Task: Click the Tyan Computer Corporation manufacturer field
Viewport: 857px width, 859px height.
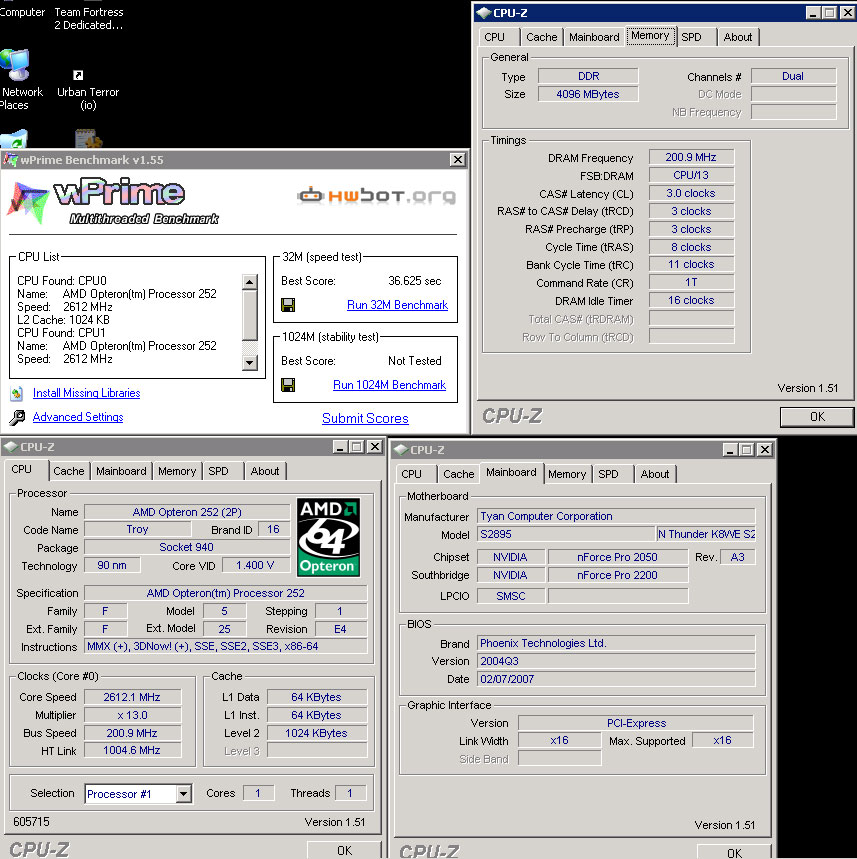Action: pyautogui.click(x=616, y=516)
